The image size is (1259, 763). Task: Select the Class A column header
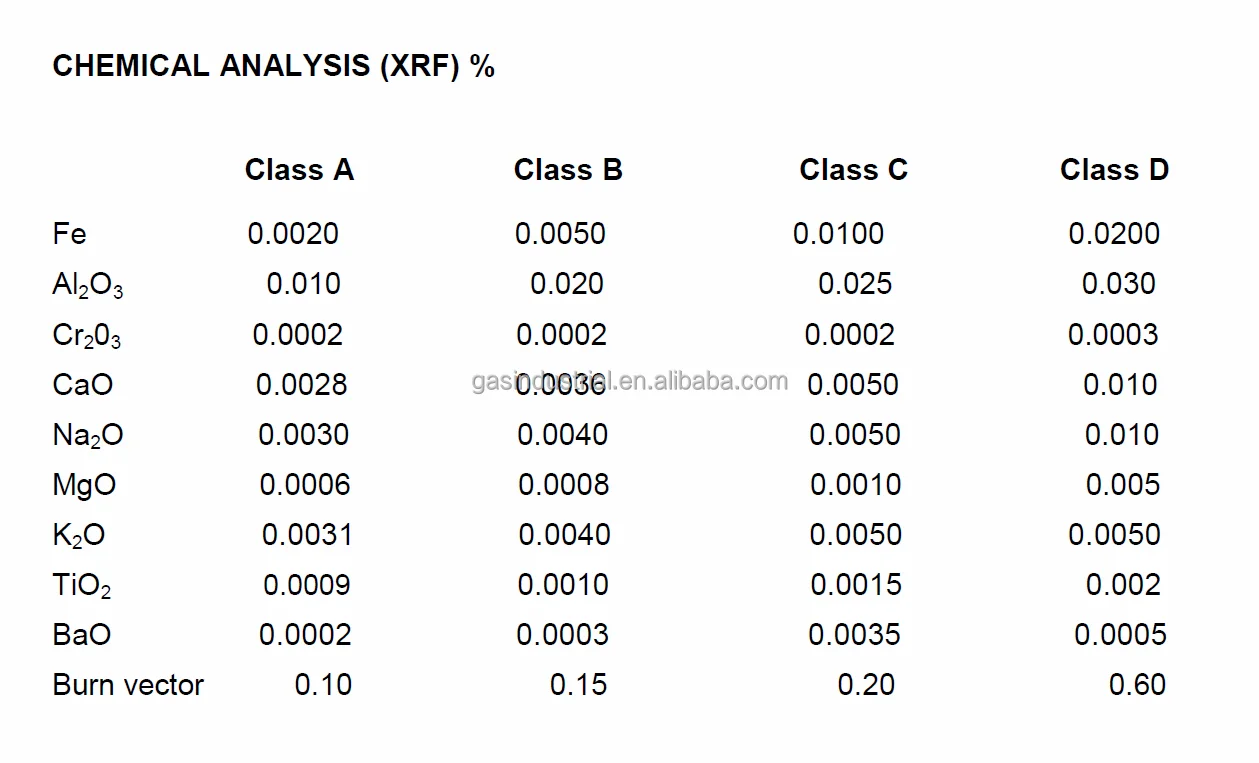click(299, 170)
